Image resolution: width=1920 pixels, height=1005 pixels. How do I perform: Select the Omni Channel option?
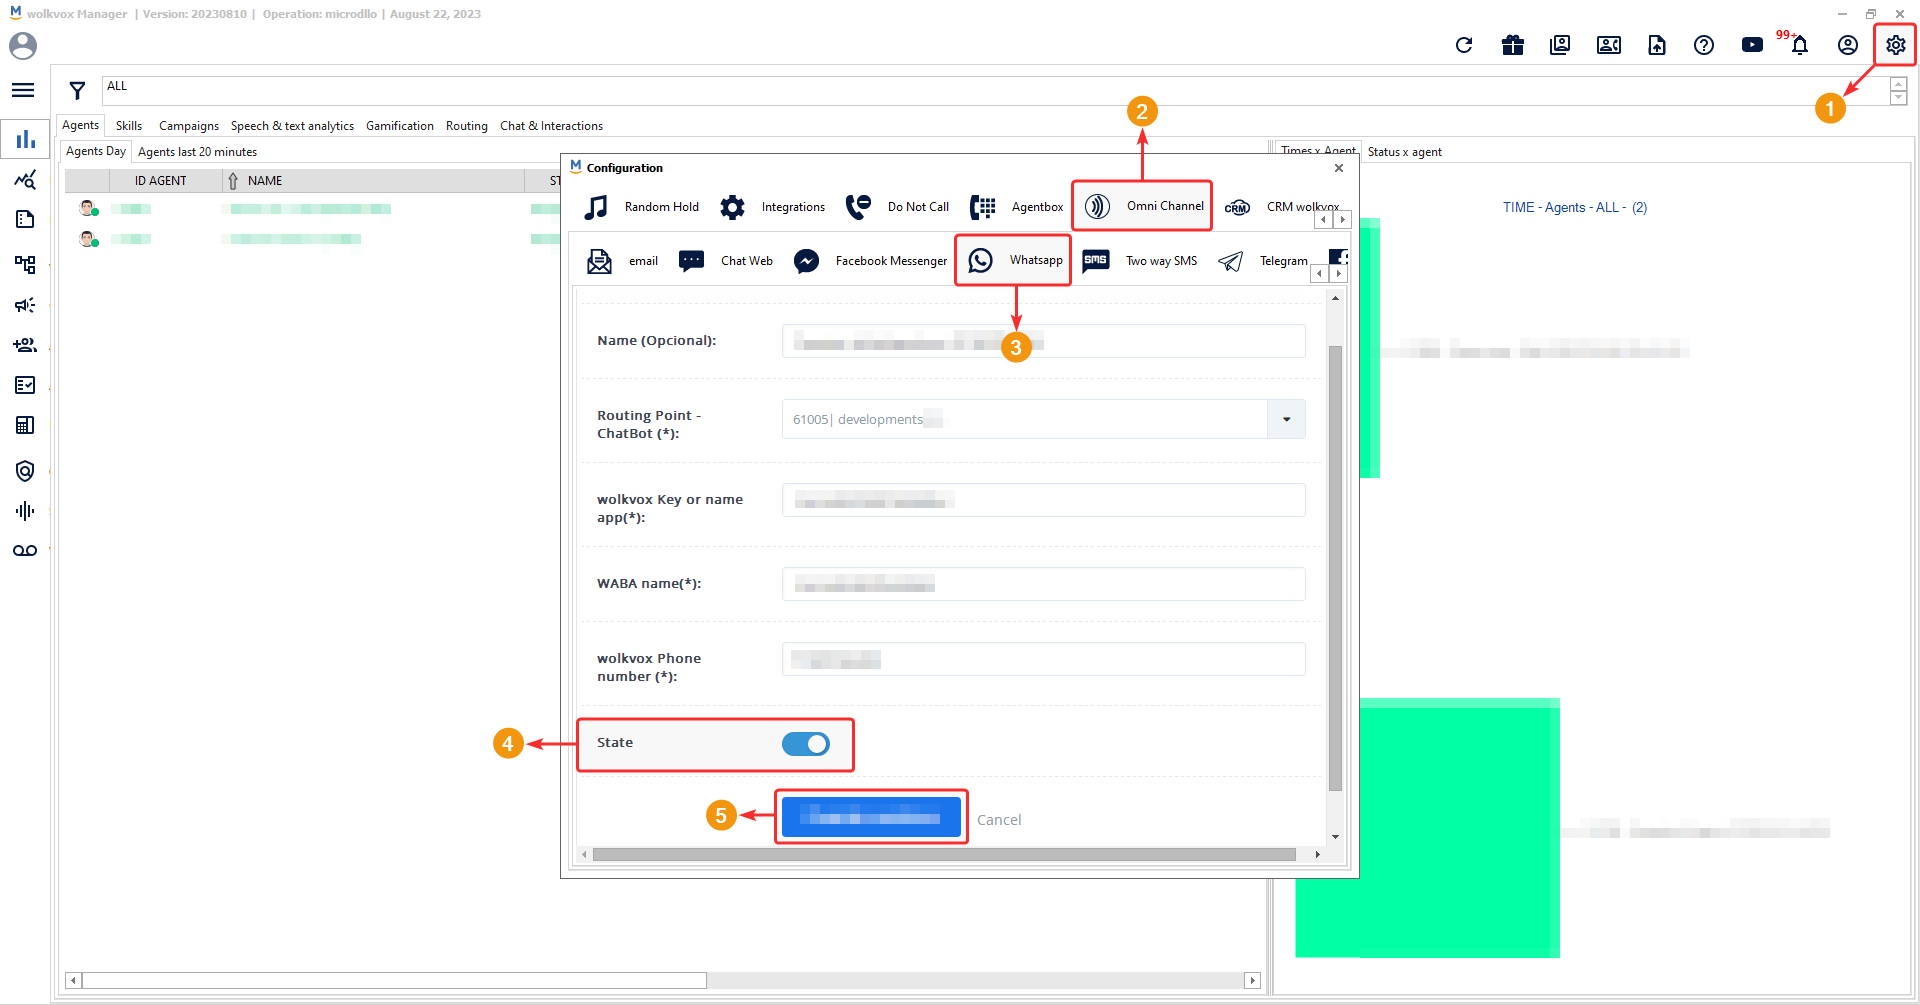[1142, 206]
